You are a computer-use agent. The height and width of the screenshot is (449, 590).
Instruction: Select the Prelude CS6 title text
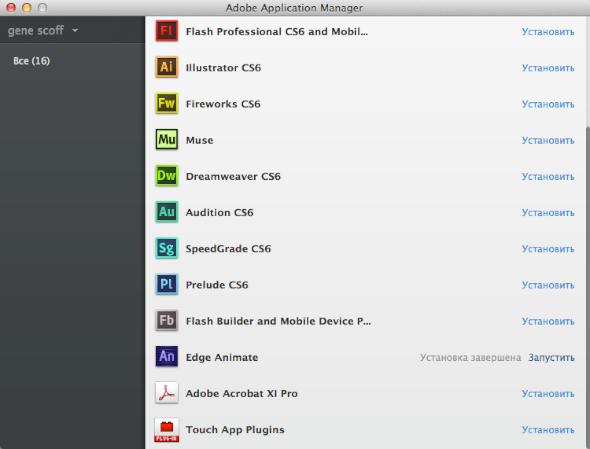217,285
